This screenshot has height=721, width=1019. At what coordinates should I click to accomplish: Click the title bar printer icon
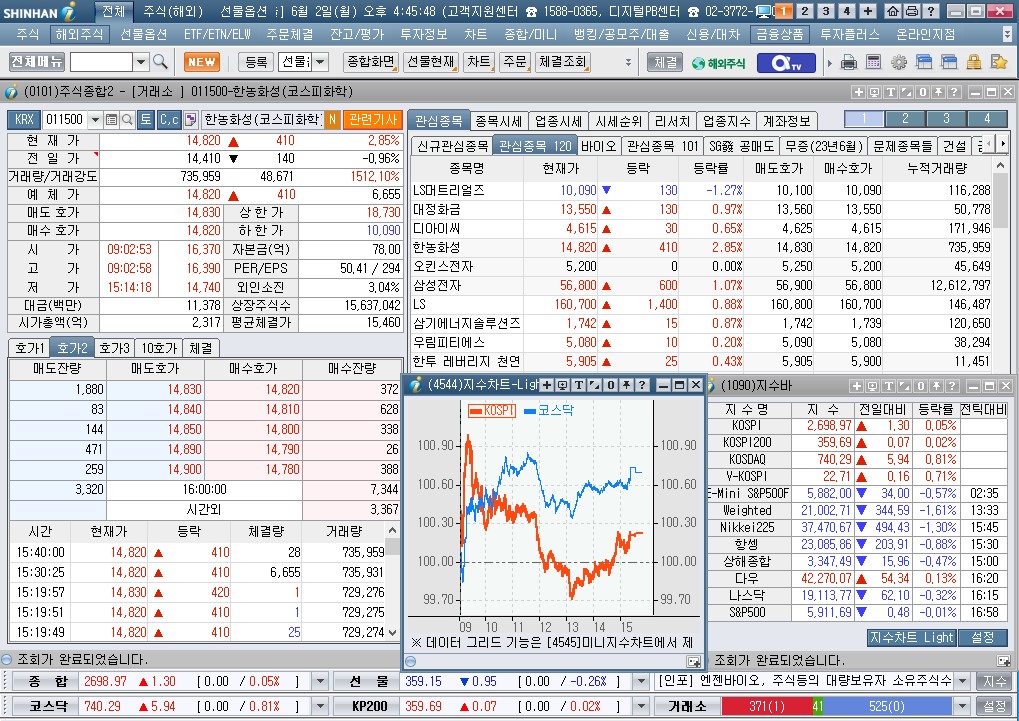[912, 10]
